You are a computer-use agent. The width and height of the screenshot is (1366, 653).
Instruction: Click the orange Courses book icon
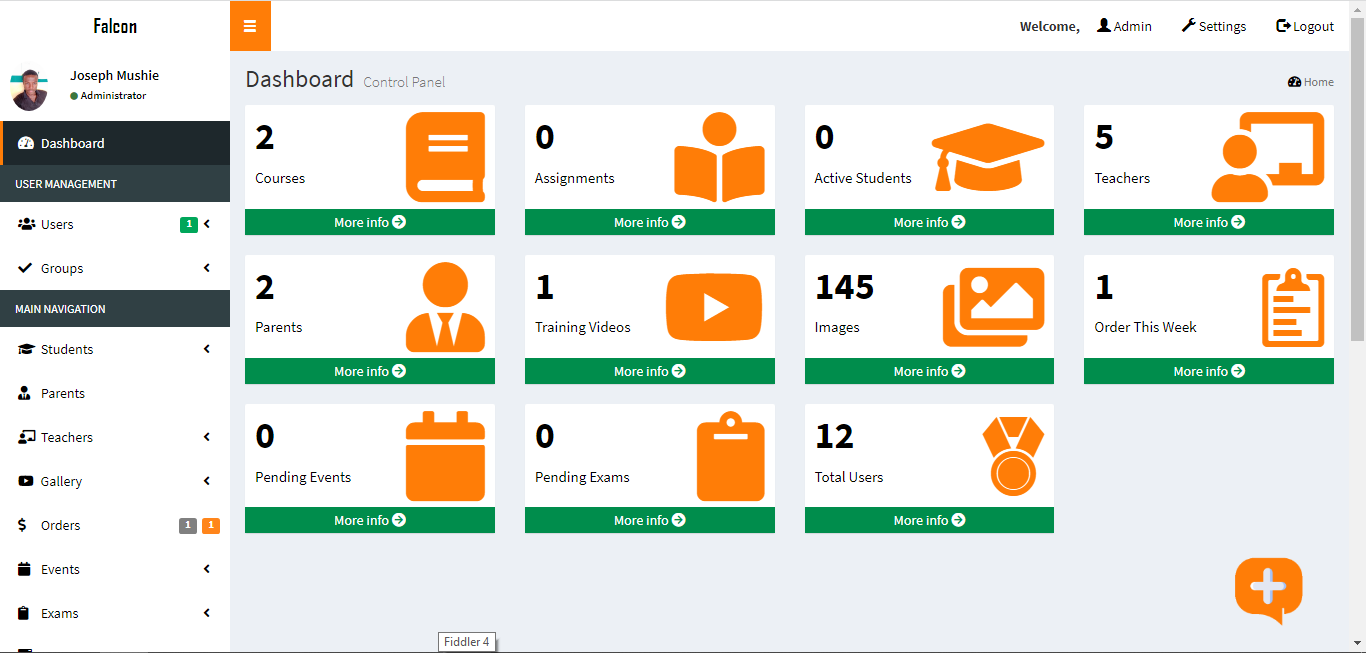445,157
